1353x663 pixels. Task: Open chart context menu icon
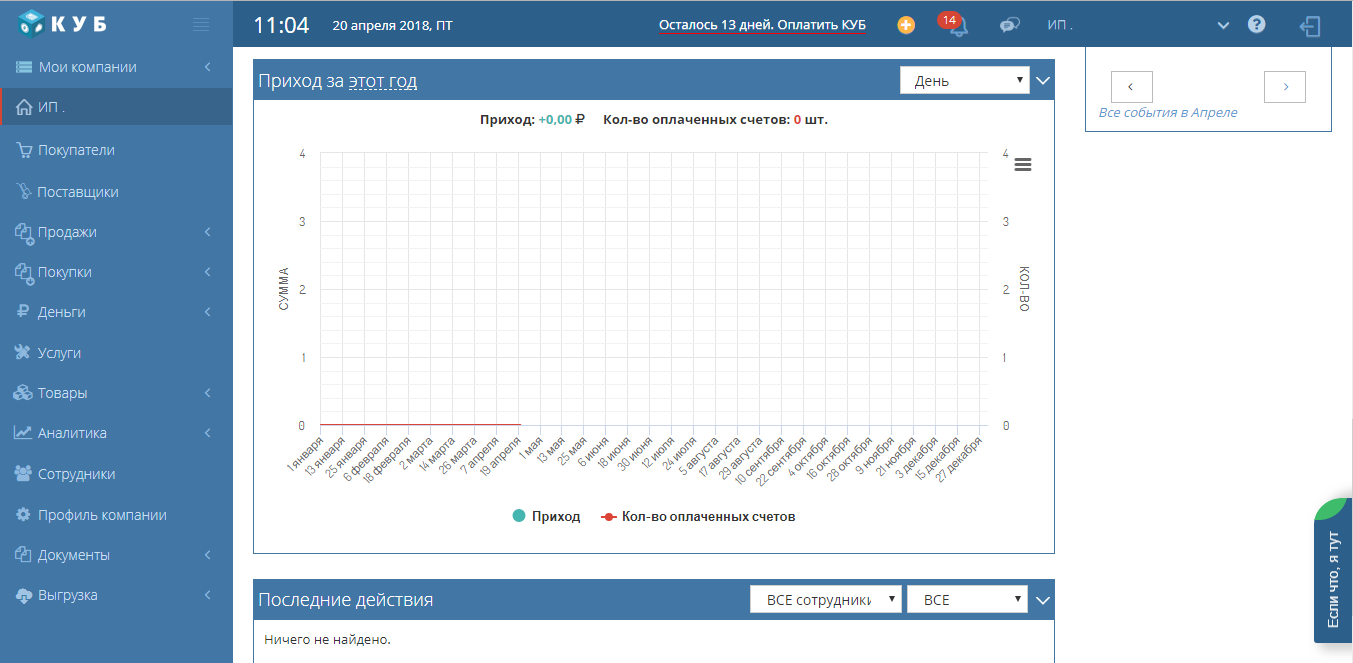coord(1022,165)
